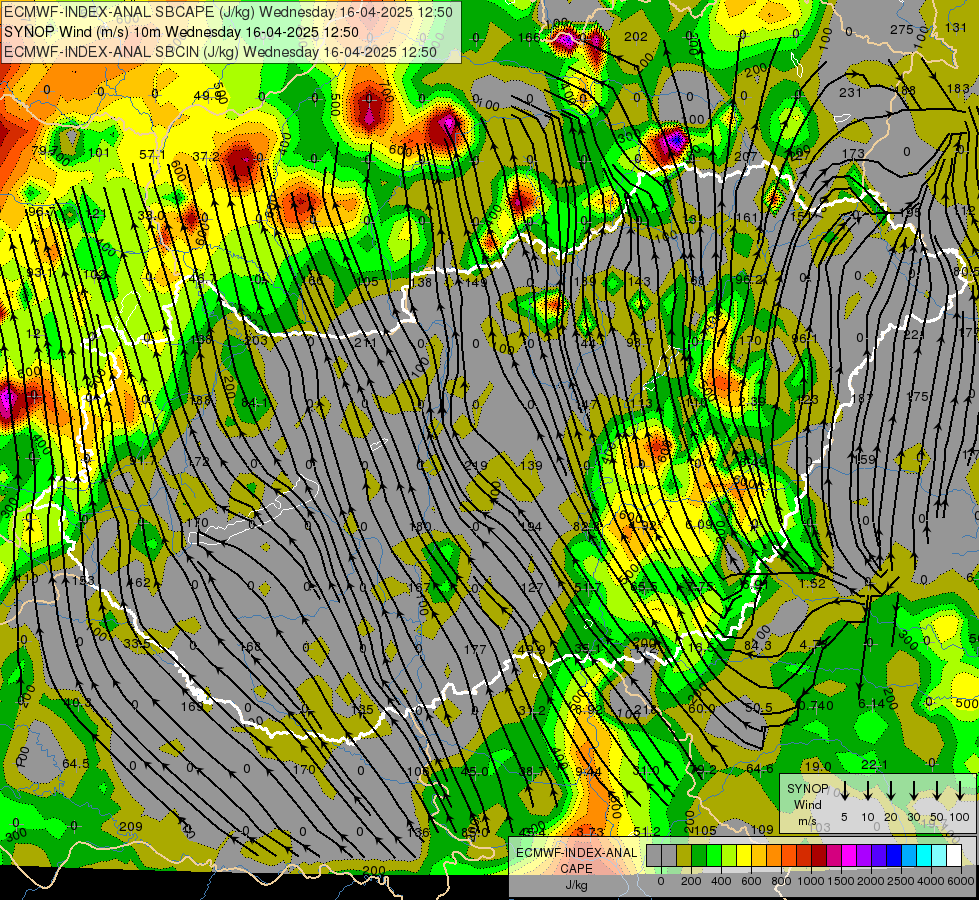Screen dimensions: 979x900
Task: Click the '6000' tick label on CAPE scale
Action: pyautogui.click(x=961, y=881)
